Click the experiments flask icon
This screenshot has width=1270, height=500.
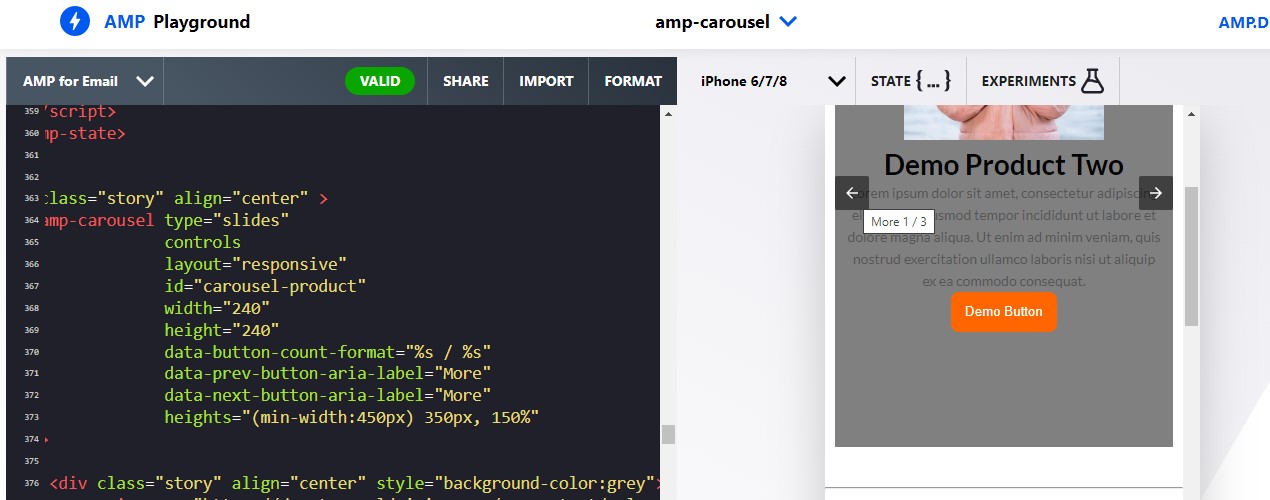point(1092,81)
